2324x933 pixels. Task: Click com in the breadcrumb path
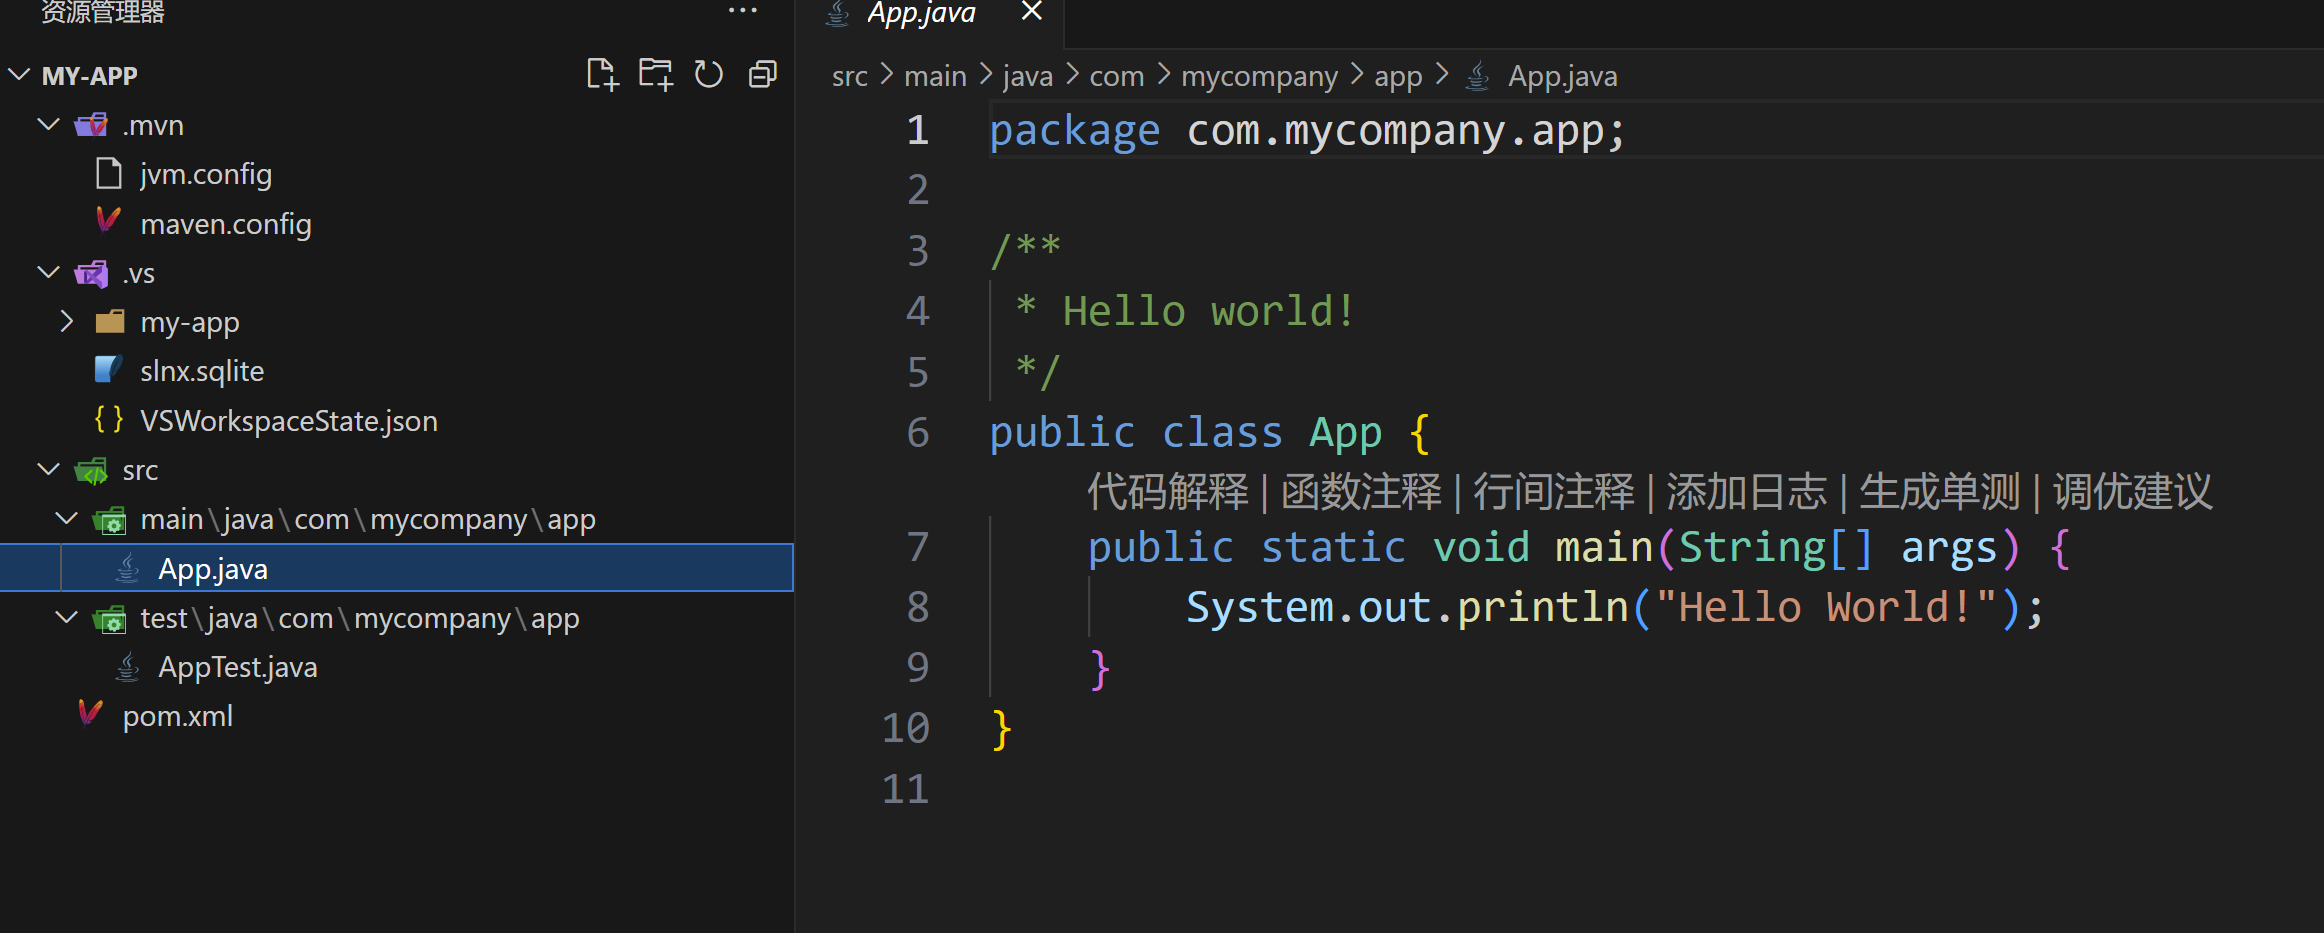[1117, 76]
